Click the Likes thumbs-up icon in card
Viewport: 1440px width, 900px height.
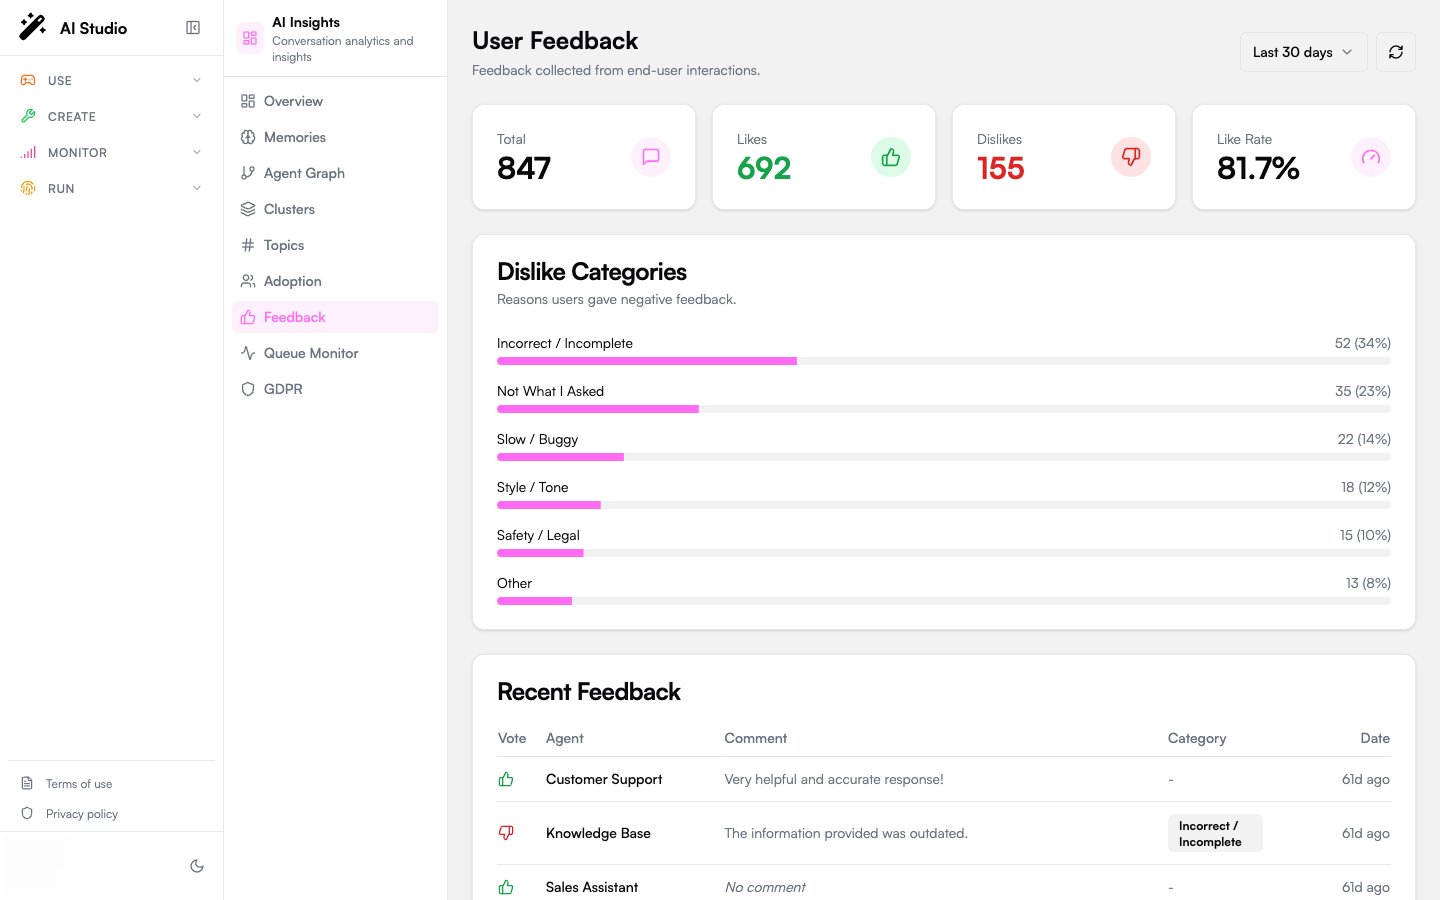(891, 157)
